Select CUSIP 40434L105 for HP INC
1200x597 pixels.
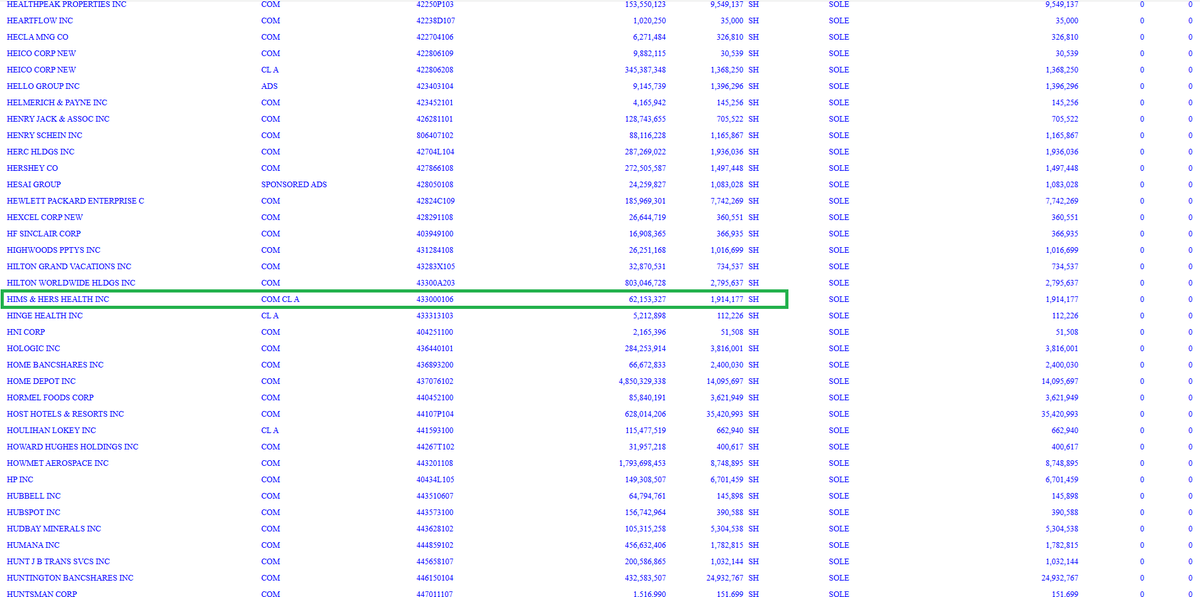[x=434, y=480]
